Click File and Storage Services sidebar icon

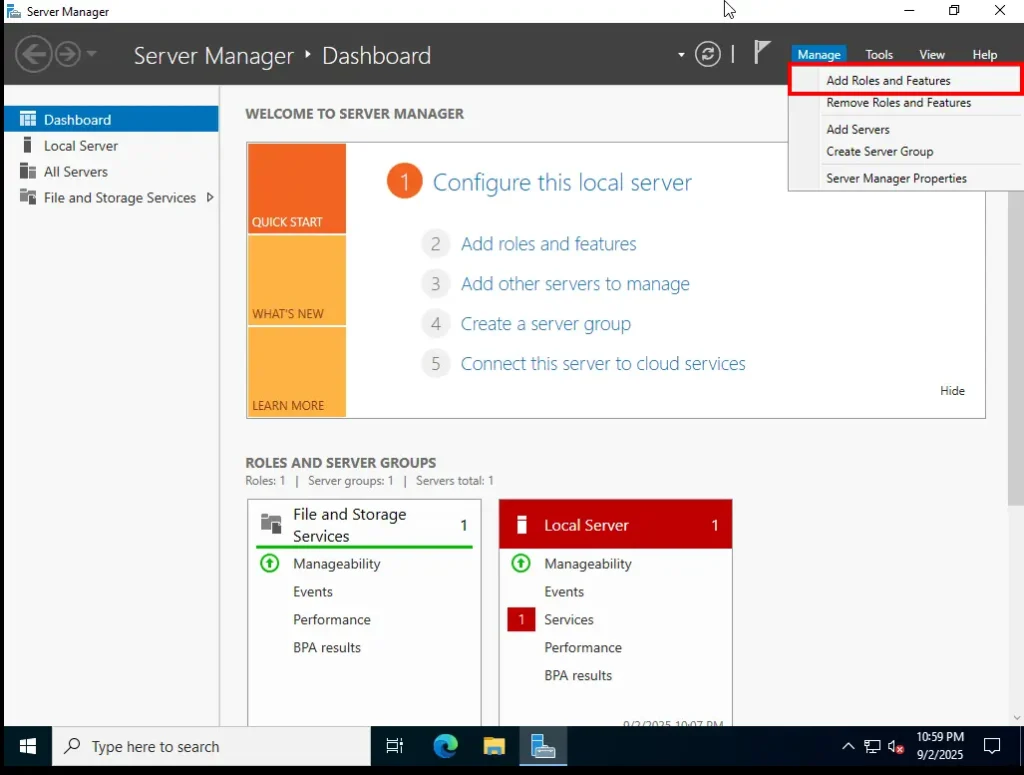tap(28, 197)
